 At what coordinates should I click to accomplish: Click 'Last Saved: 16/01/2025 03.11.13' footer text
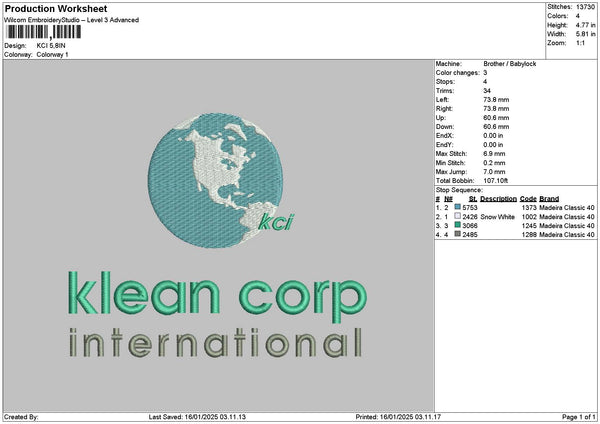197,417
